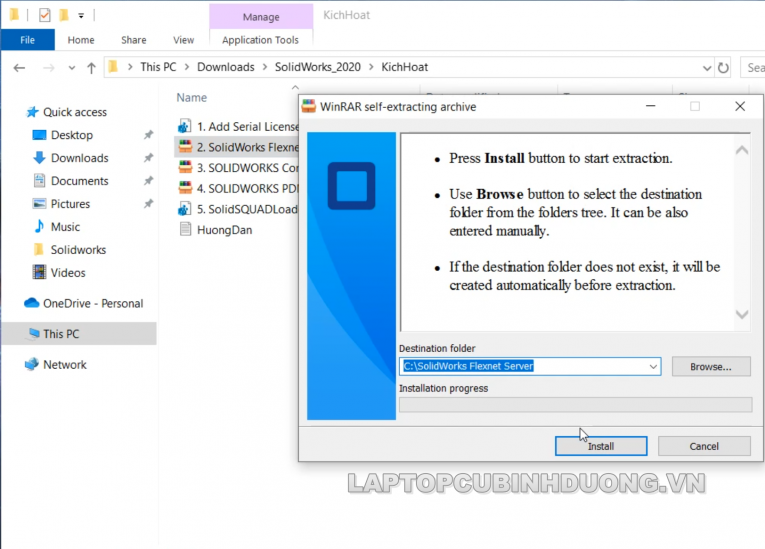Cancel the WinRAR self-extracting dialog
This screenshot has width=765, height=549.
(x=704, y=446)
